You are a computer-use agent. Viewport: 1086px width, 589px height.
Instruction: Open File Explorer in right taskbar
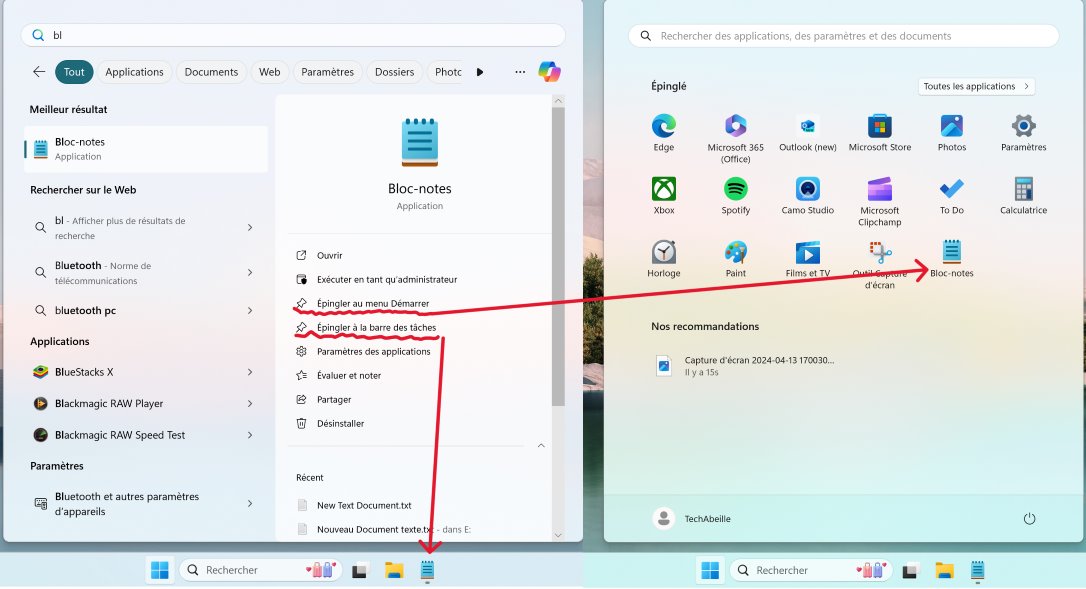(x=944, y=570)
